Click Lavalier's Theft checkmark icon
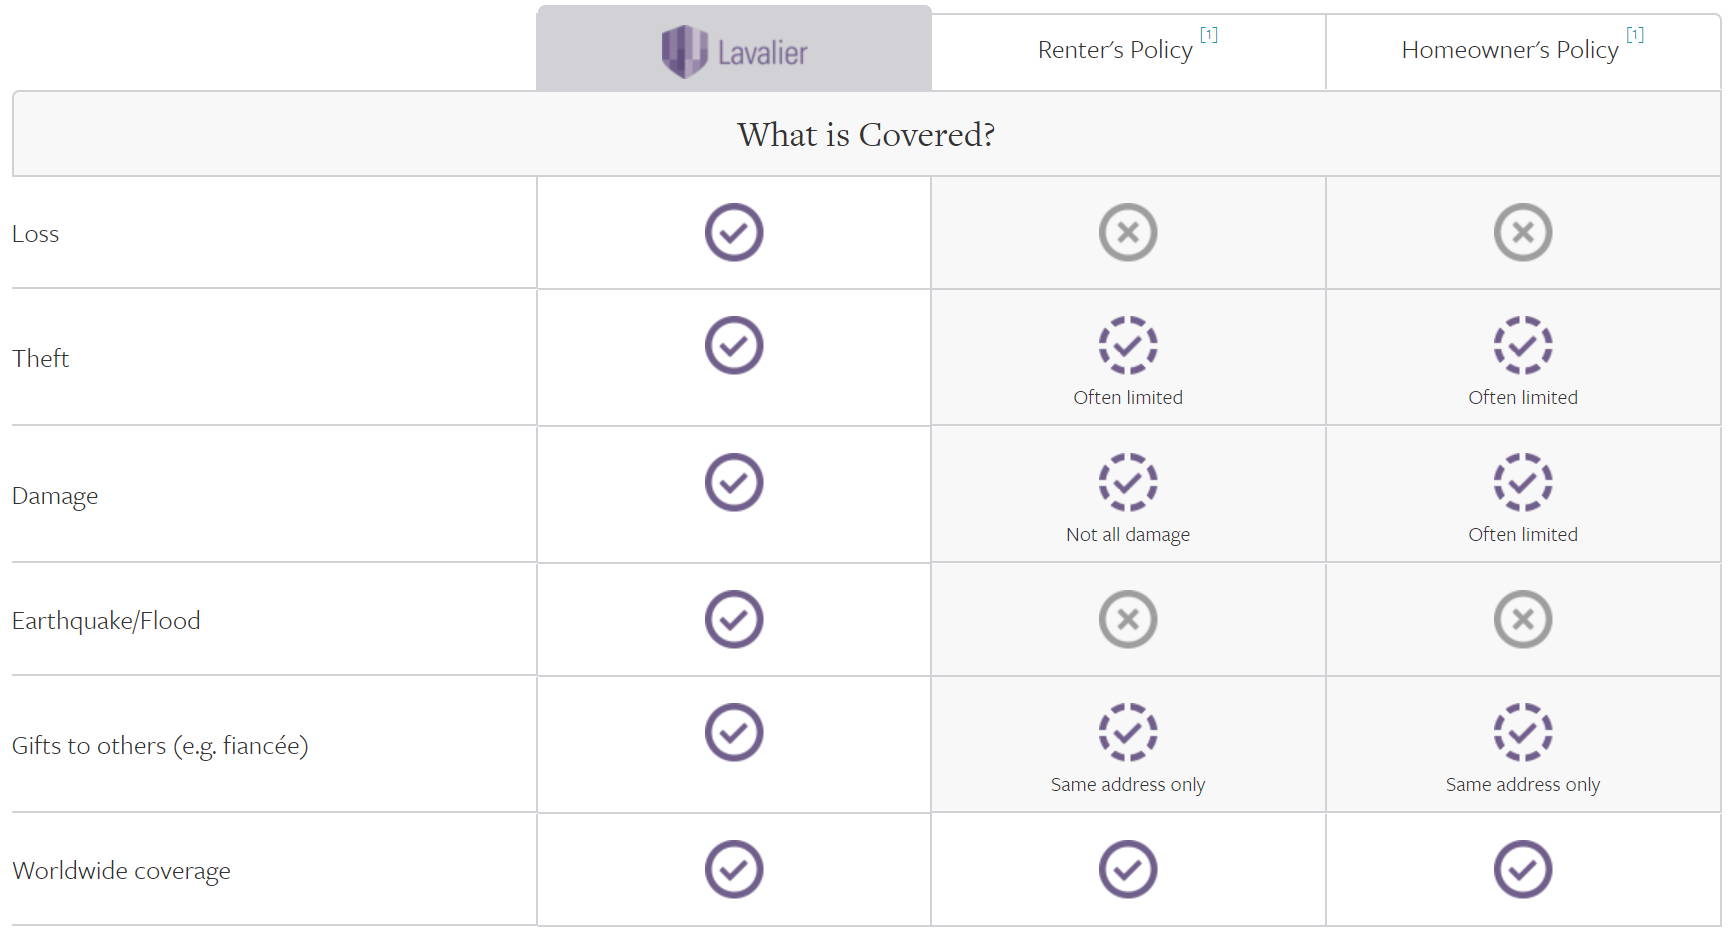 [x=734, y=346]
